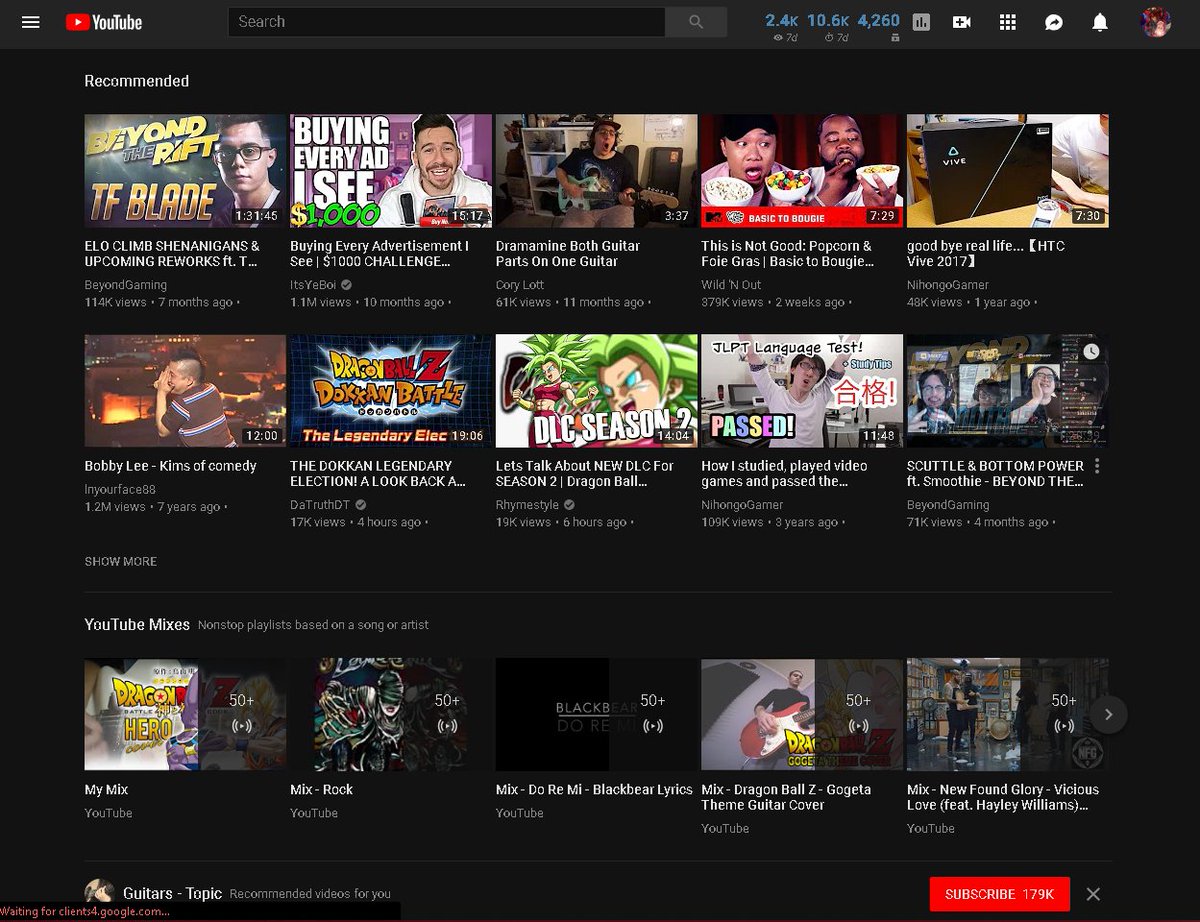This screenshot has height=922, width=1200.
Task: Go to DaTruthDT channel
Action: point(320,505)
